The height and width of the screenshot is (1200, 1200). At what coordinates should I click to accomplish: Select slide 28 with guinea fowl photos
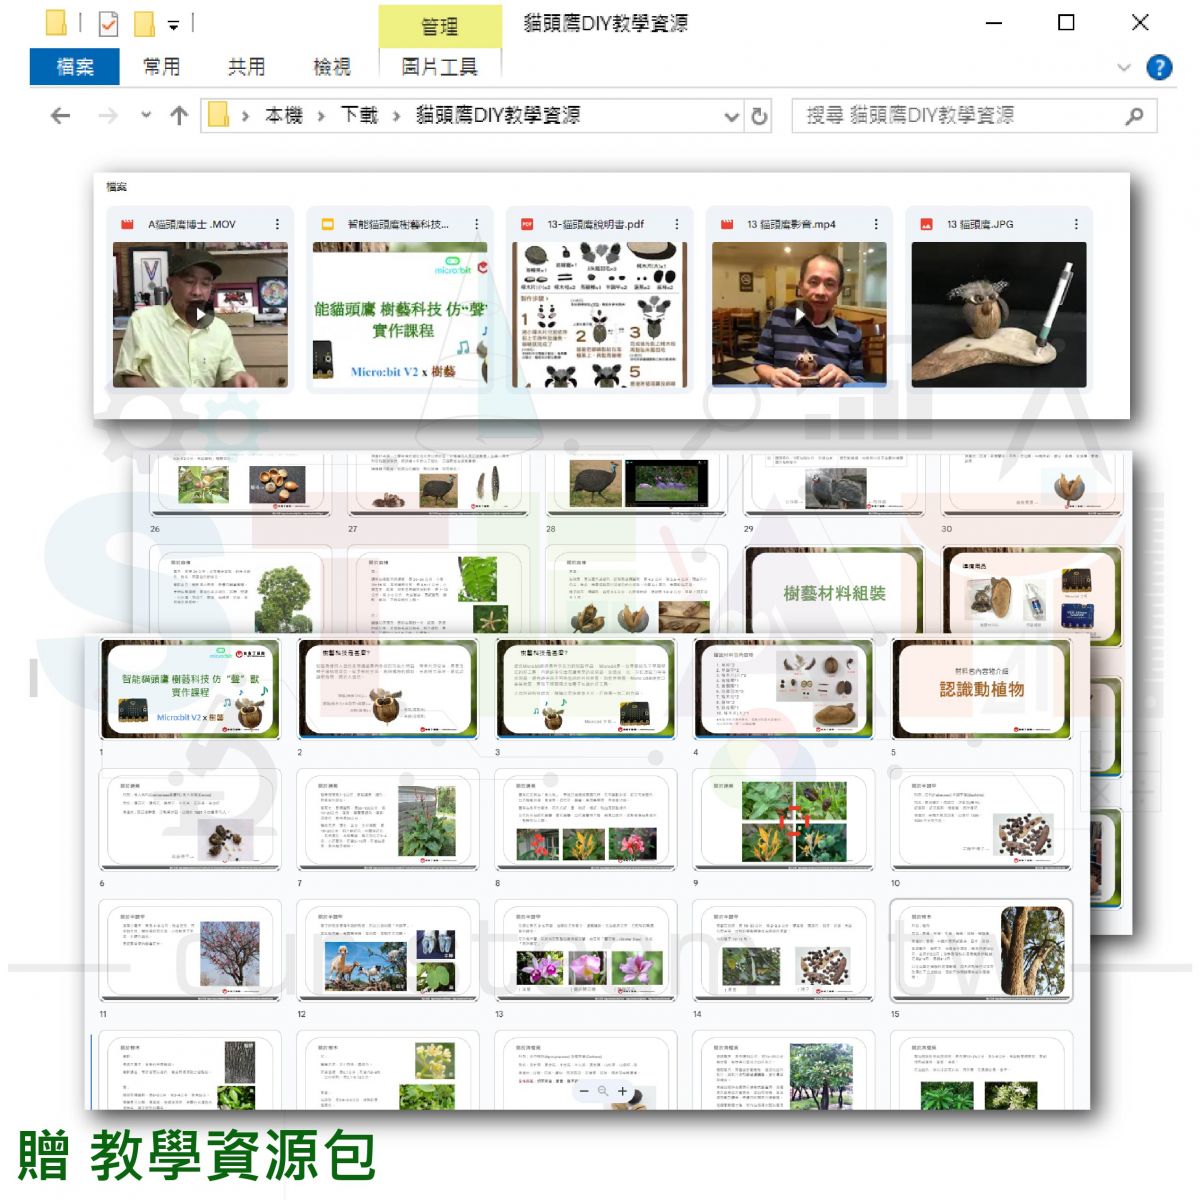[636, 485]
